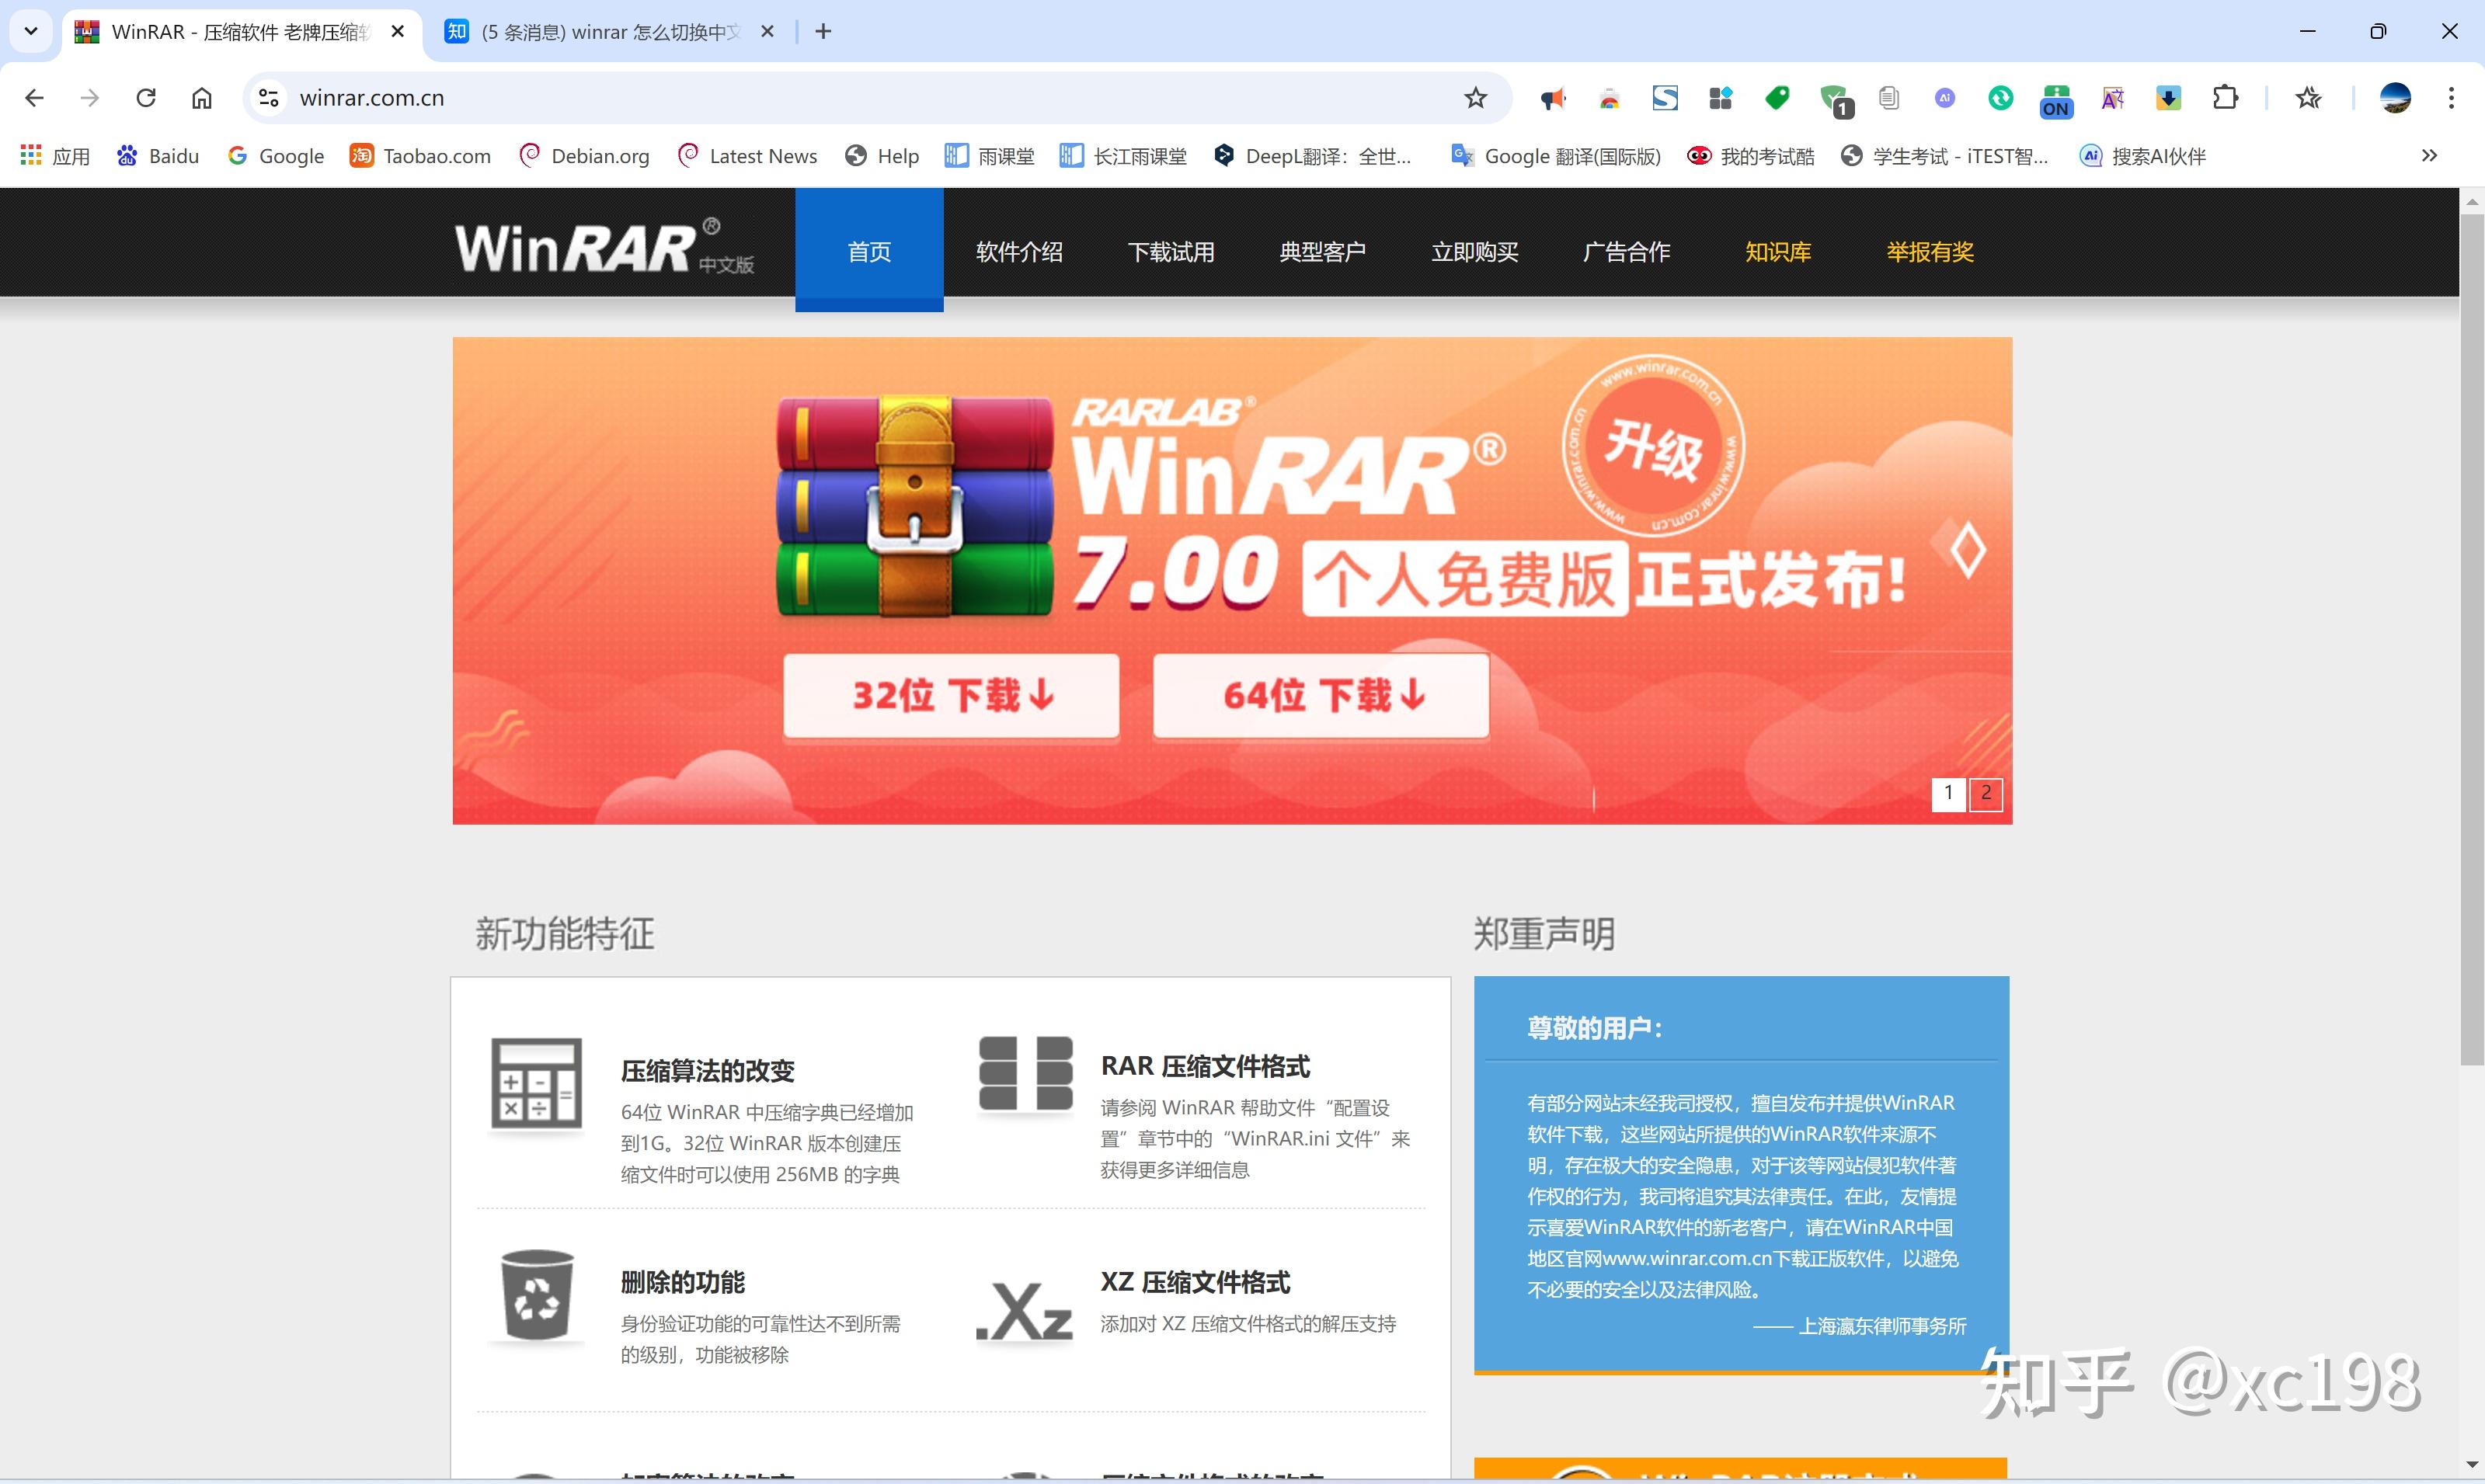2485x1484 pixels.
Task: Click the browser profile avatar
Action: pyautogui.click(x=2394, y=97)
